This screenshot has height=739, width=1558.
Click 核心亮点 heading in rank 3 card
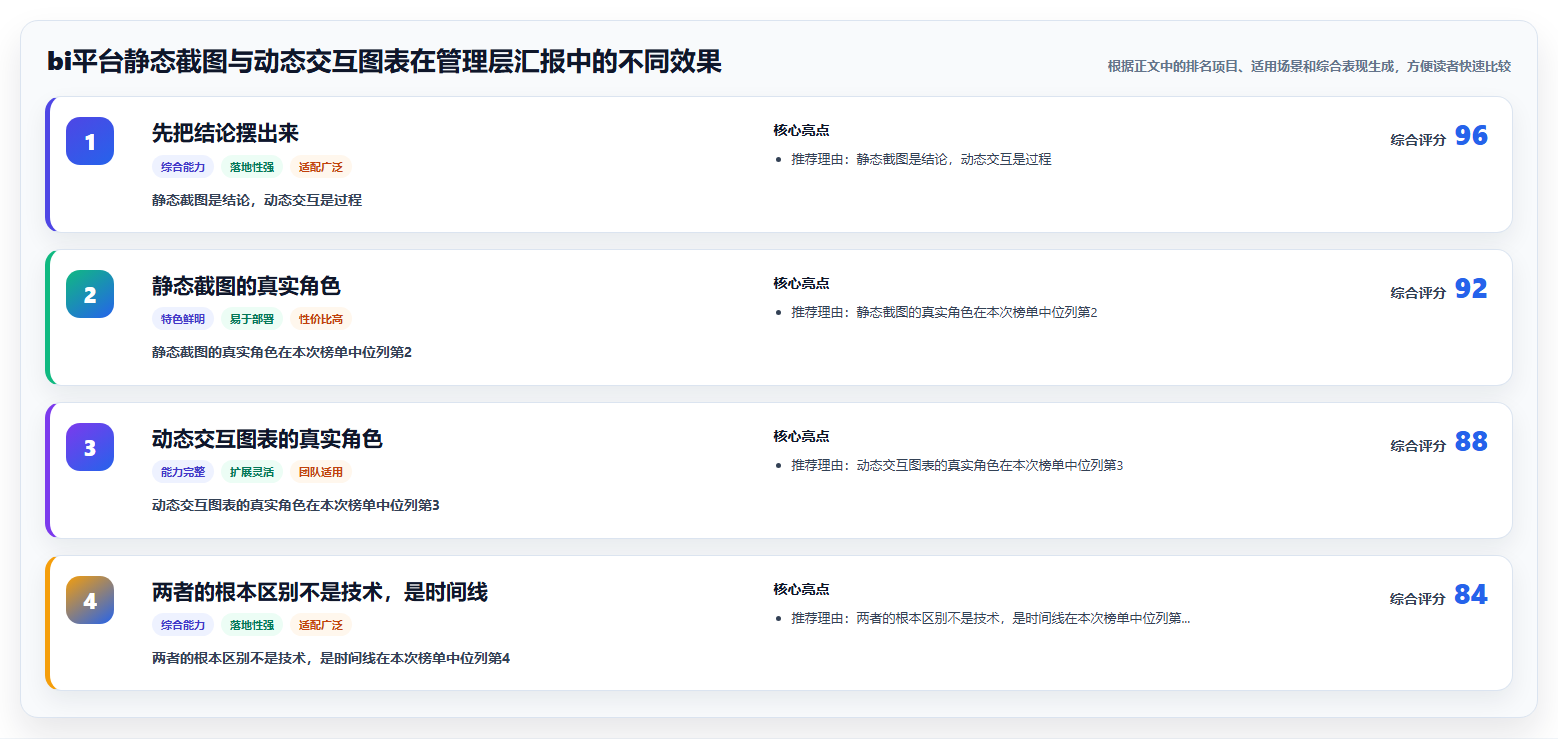pos(801,436)
